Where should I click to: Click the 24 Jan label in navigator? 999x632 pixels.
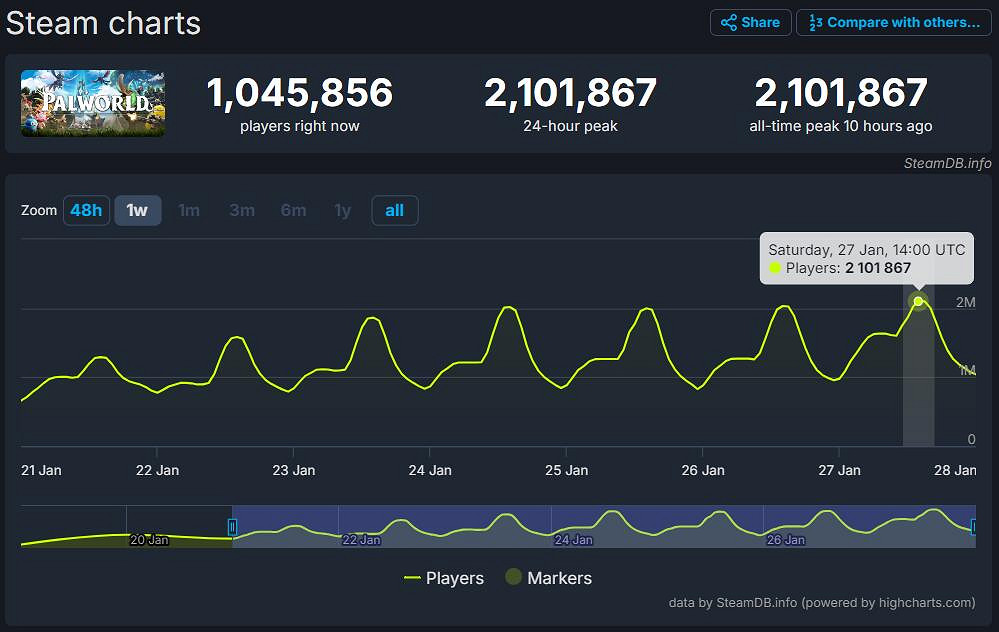(x=574, y=540)
